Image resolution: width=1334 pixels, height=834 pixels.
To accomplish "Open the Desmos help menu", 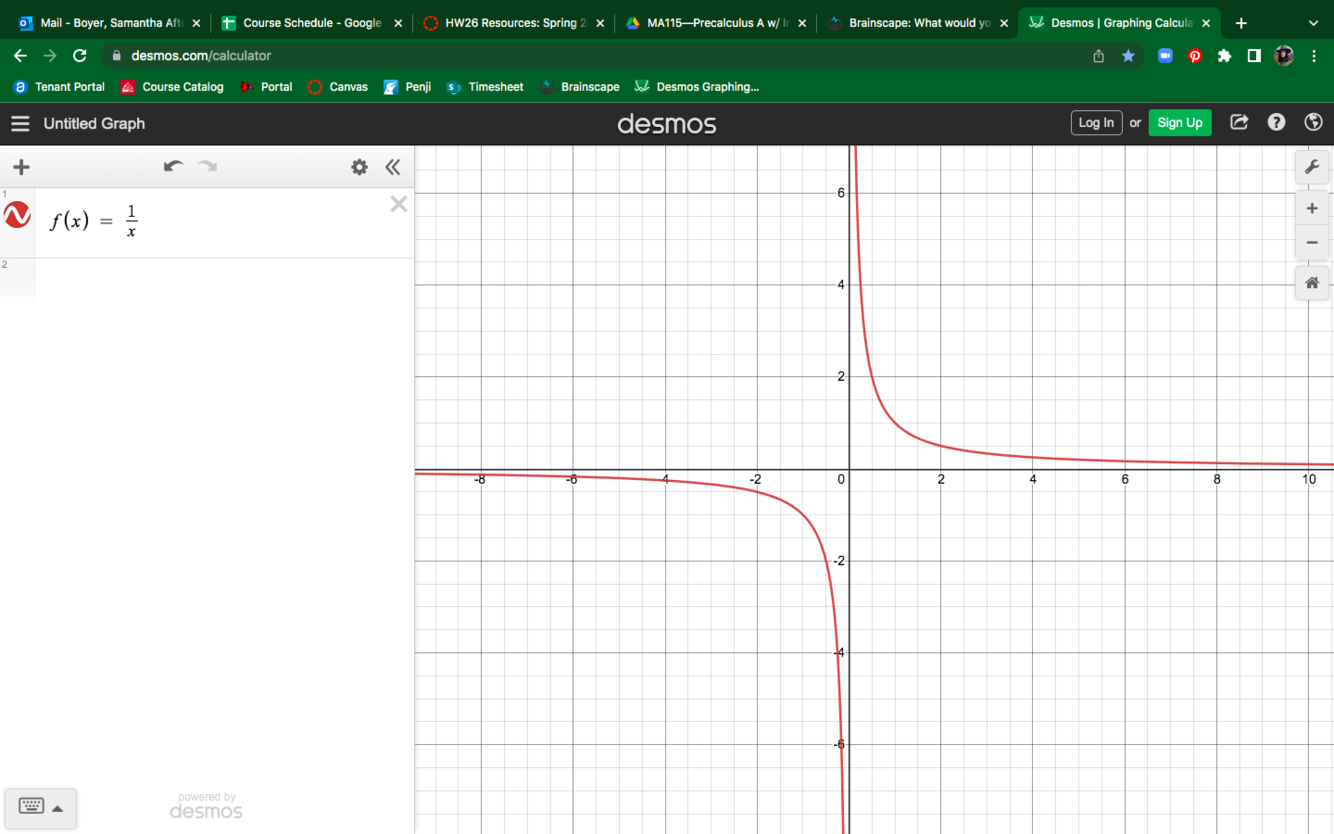I will coord(1276,122).
